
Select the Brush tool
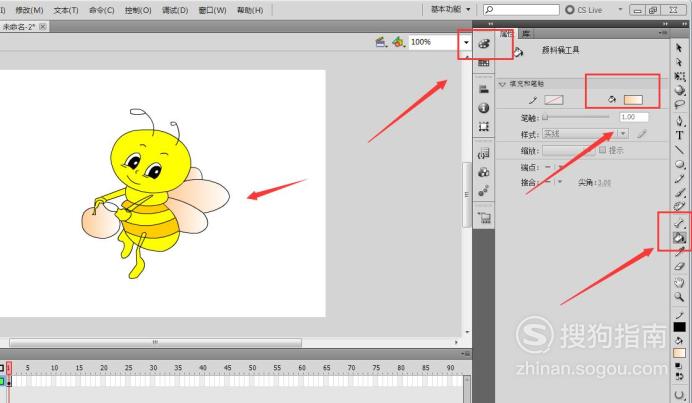coord(680,193)
